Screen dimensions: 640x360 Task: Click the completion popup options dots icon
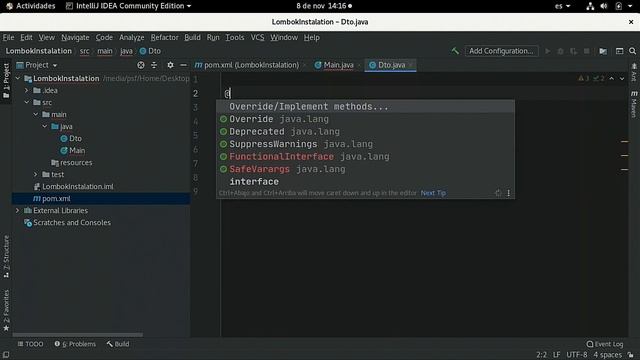(509, 193)
